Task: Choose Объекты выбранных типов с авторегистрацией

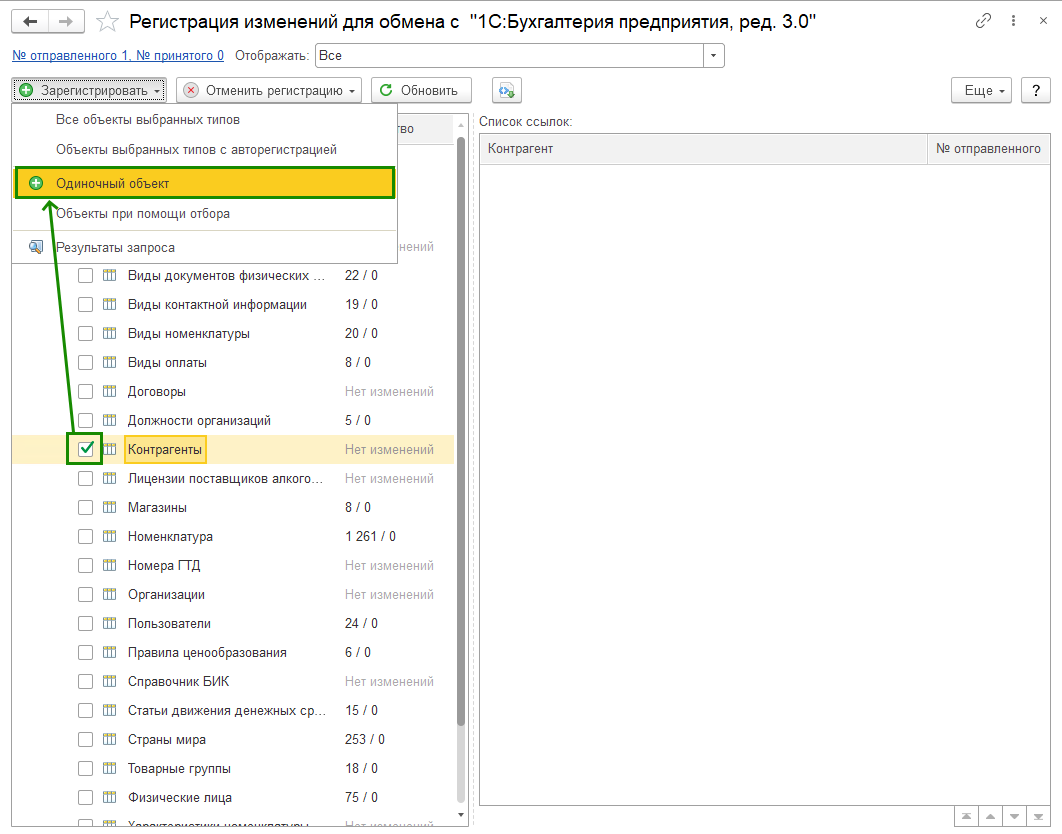Action: tap(204, 150)
